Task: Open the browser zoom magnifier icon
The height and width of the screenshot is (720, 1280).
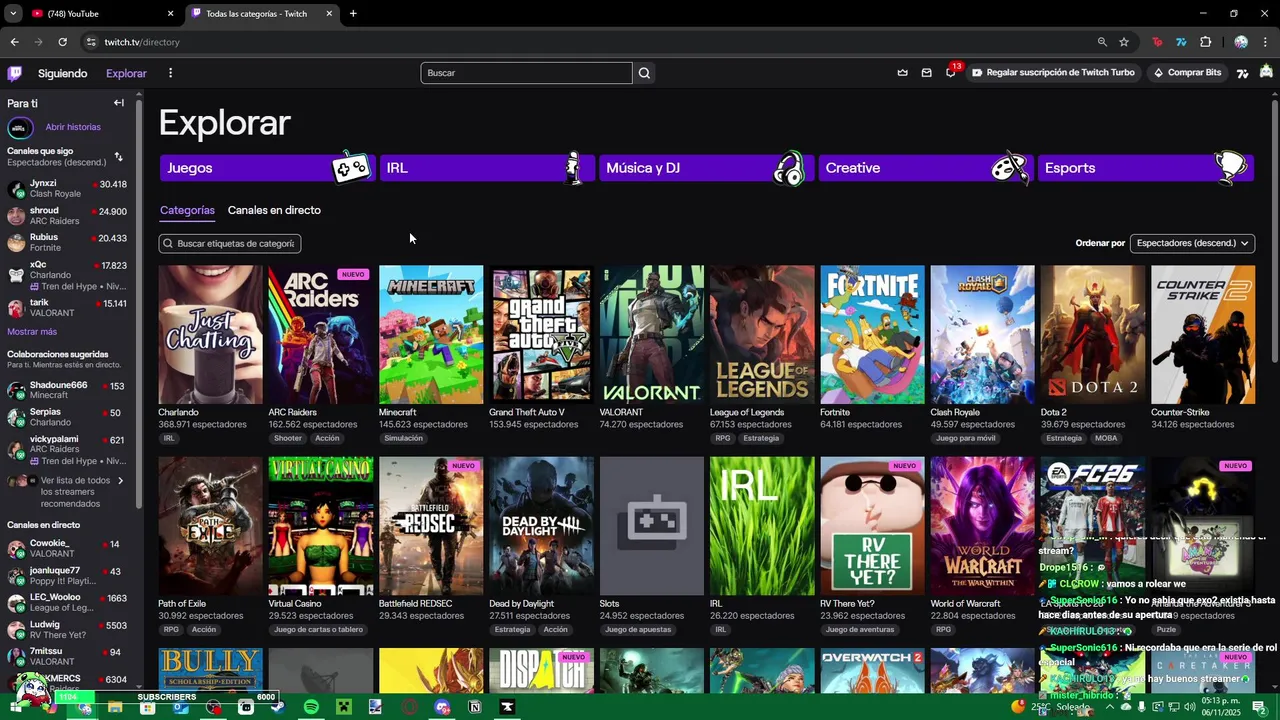Action: (1102, 42)
